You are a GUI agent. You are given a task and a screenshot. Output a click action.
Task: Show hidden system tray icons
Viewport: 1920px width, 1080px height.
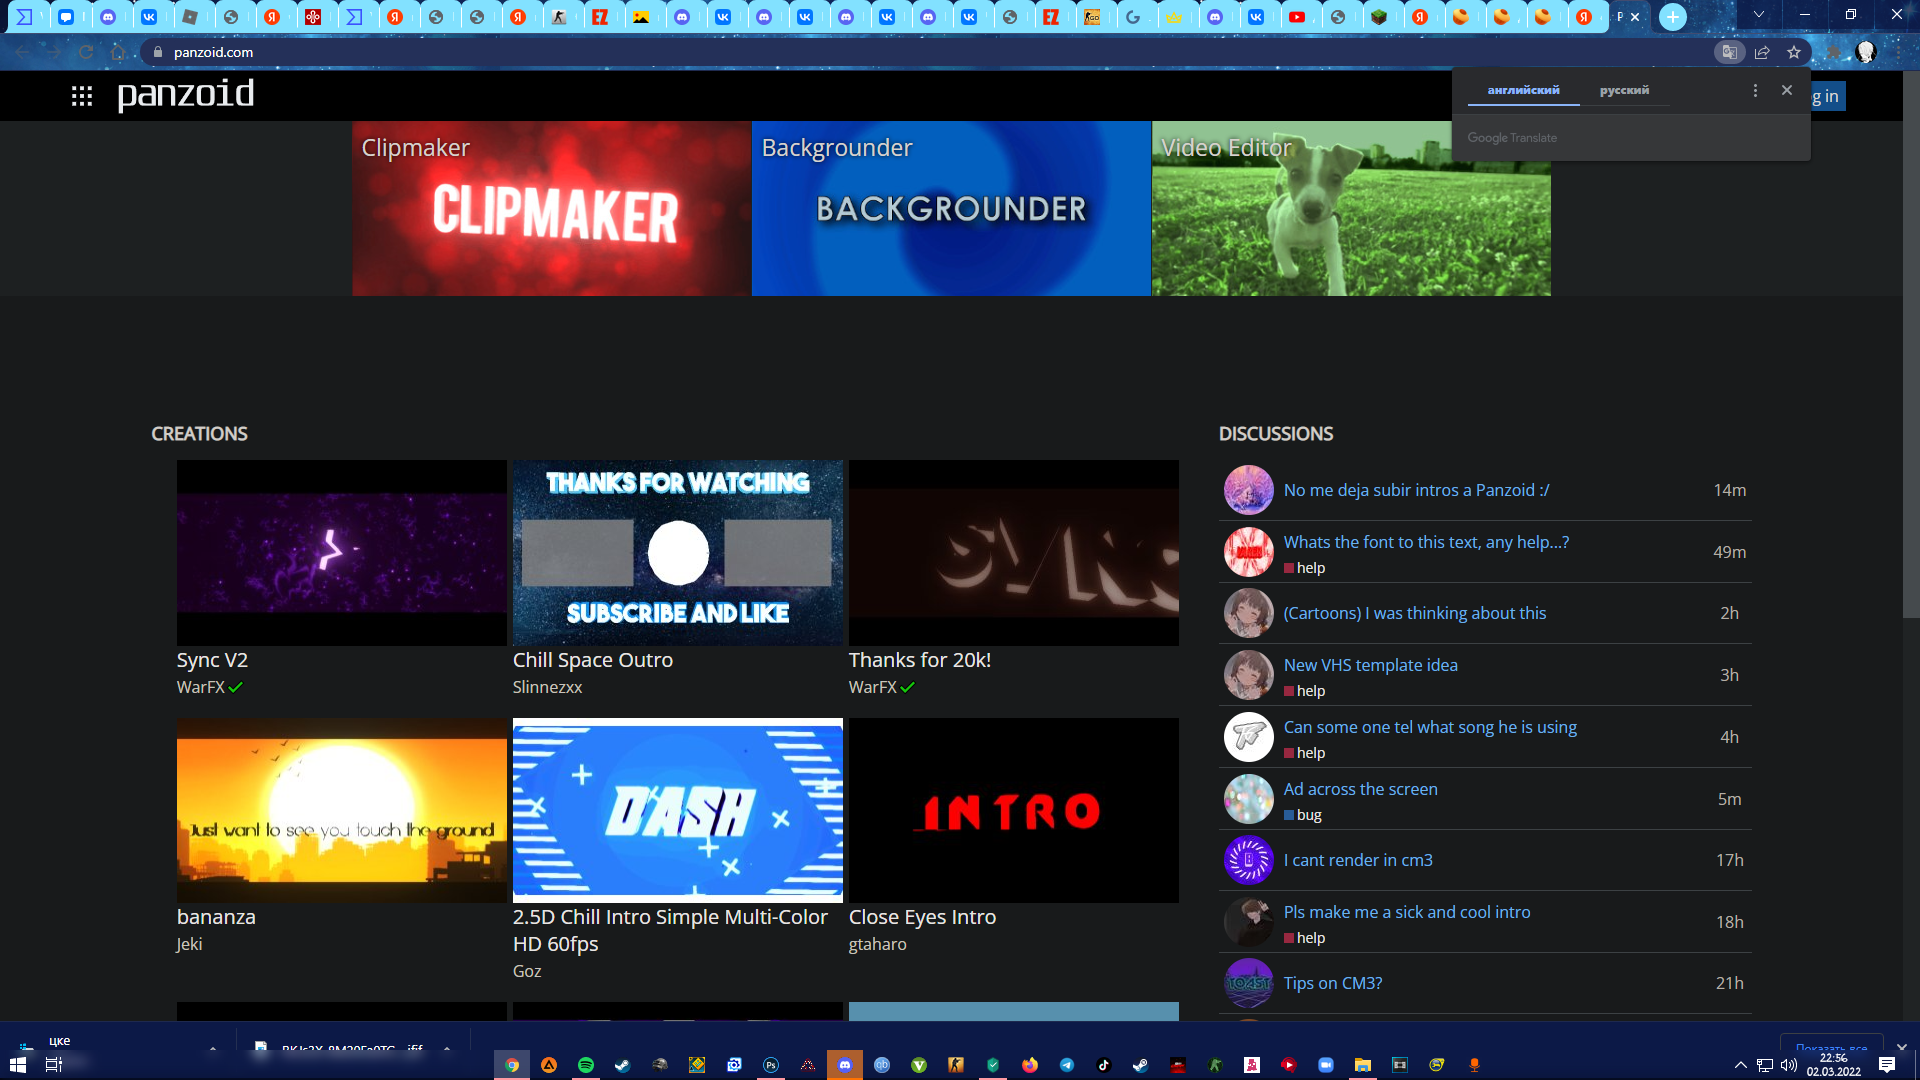point(1740,1065)
